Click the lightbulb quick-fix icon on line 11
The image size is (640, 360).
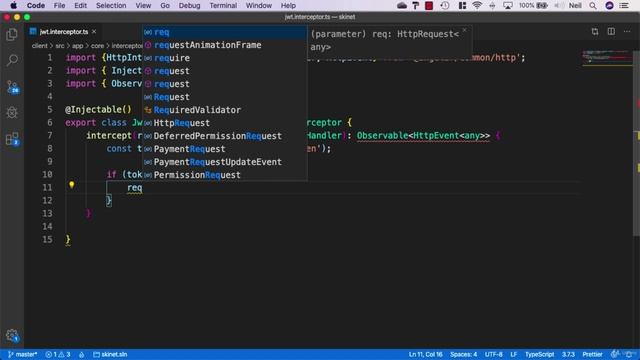point(71,185)
